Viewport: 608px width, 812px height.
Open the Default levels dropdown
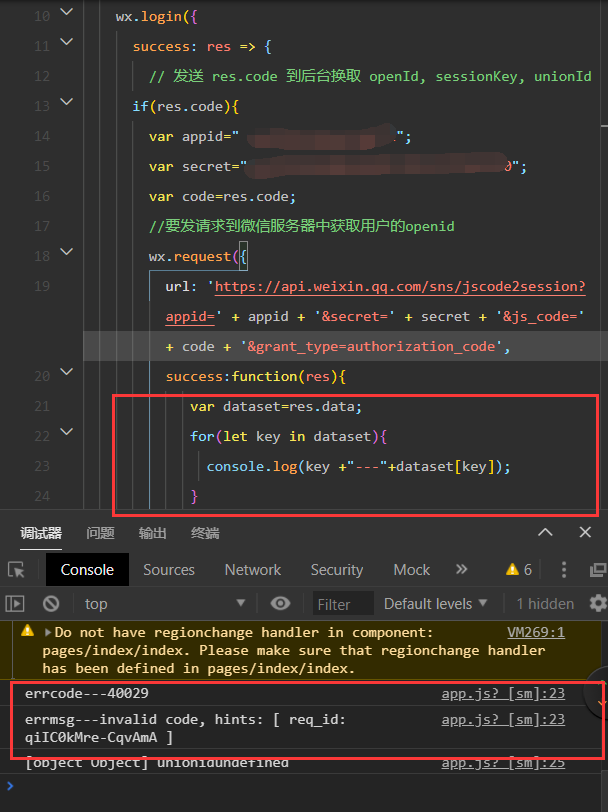click(436, 603)
